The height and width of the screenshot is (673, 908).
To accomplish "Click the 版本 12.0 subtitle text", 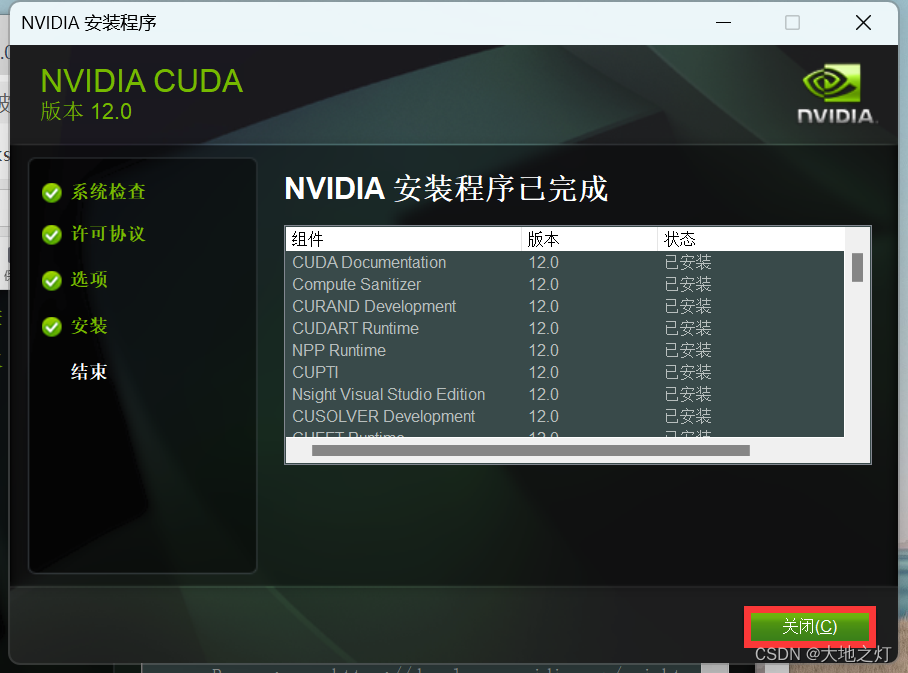I will pos(86,111).
